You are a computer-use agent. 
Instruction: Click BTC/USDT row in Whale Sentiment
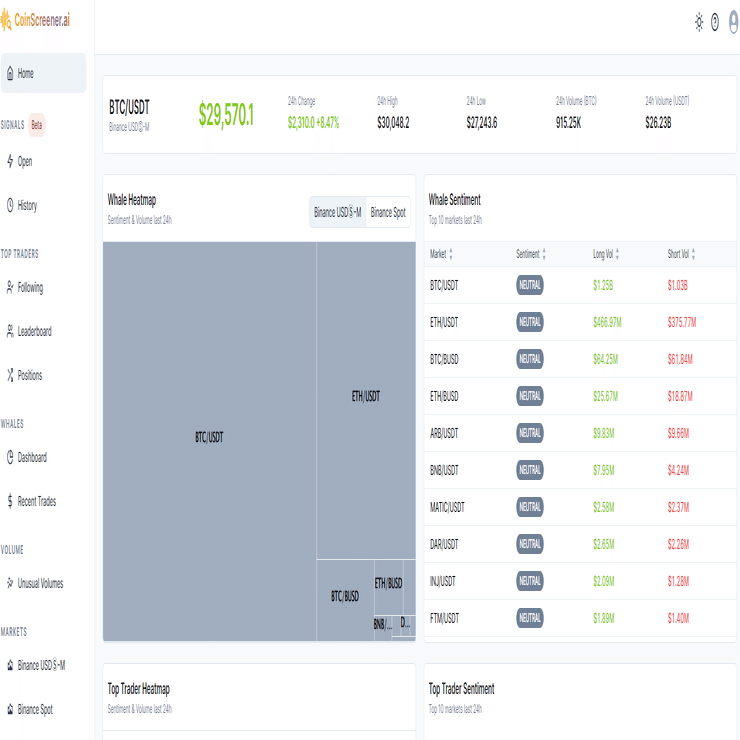580,285
